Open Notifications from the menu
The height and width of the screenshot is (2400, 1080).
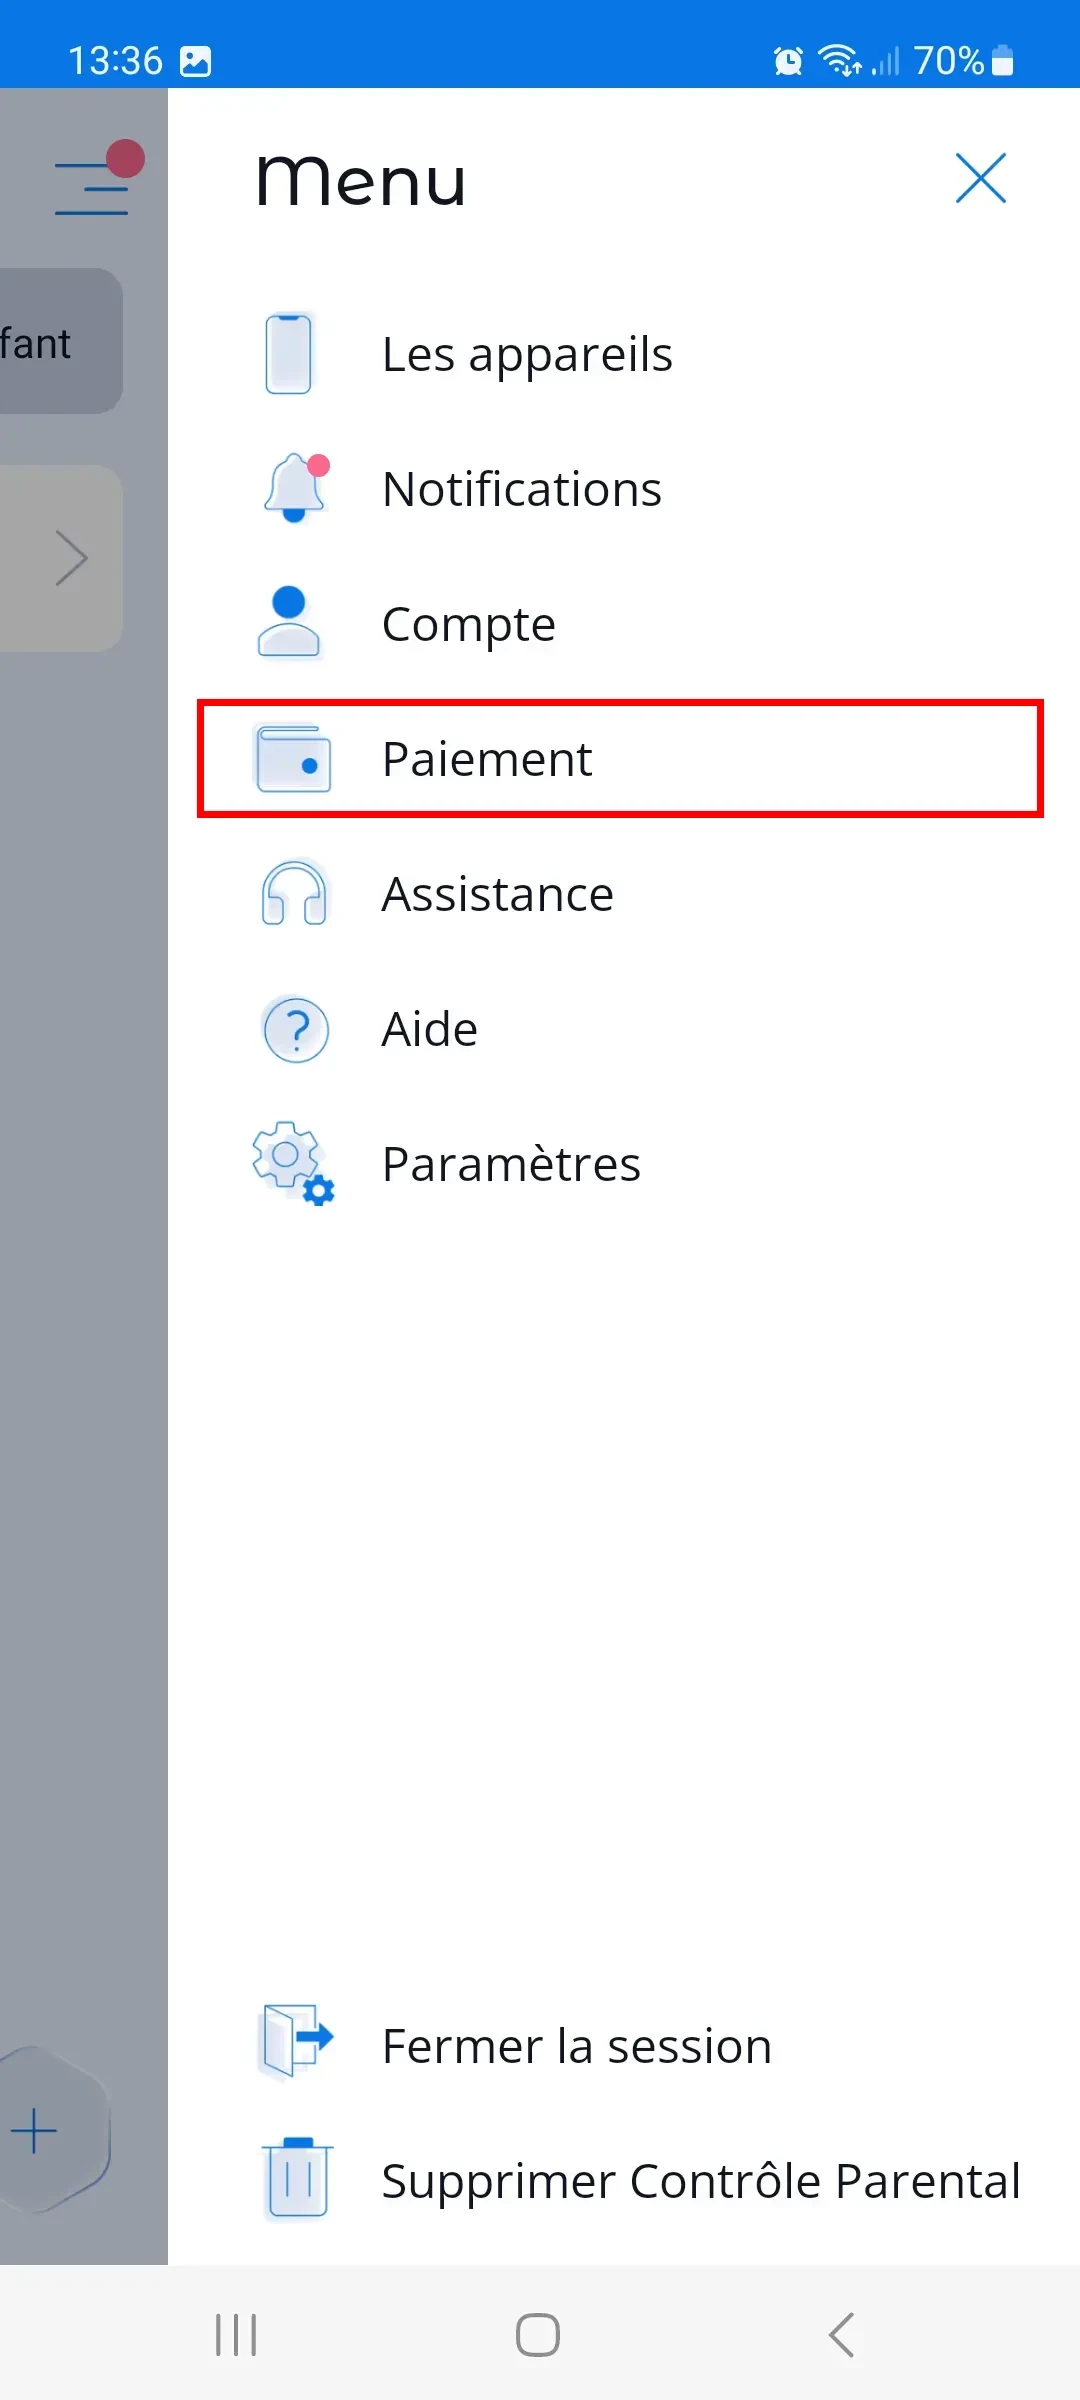coord(522,489)
